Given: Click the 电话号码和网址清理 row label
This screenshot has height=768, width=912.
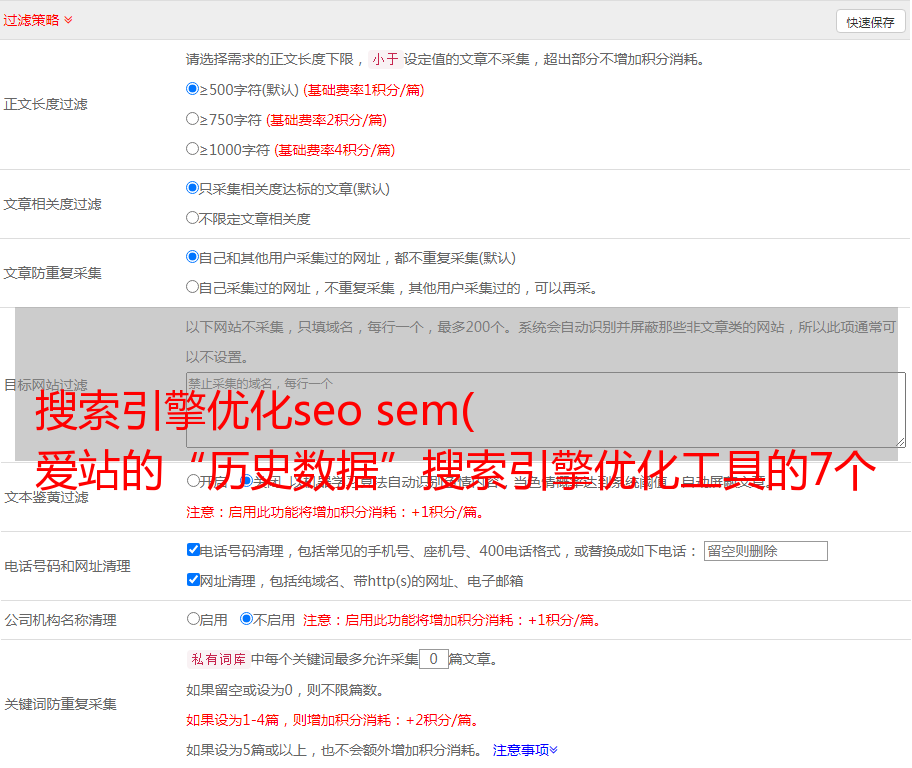Looking at the screenshot, I should pos(67,566).
